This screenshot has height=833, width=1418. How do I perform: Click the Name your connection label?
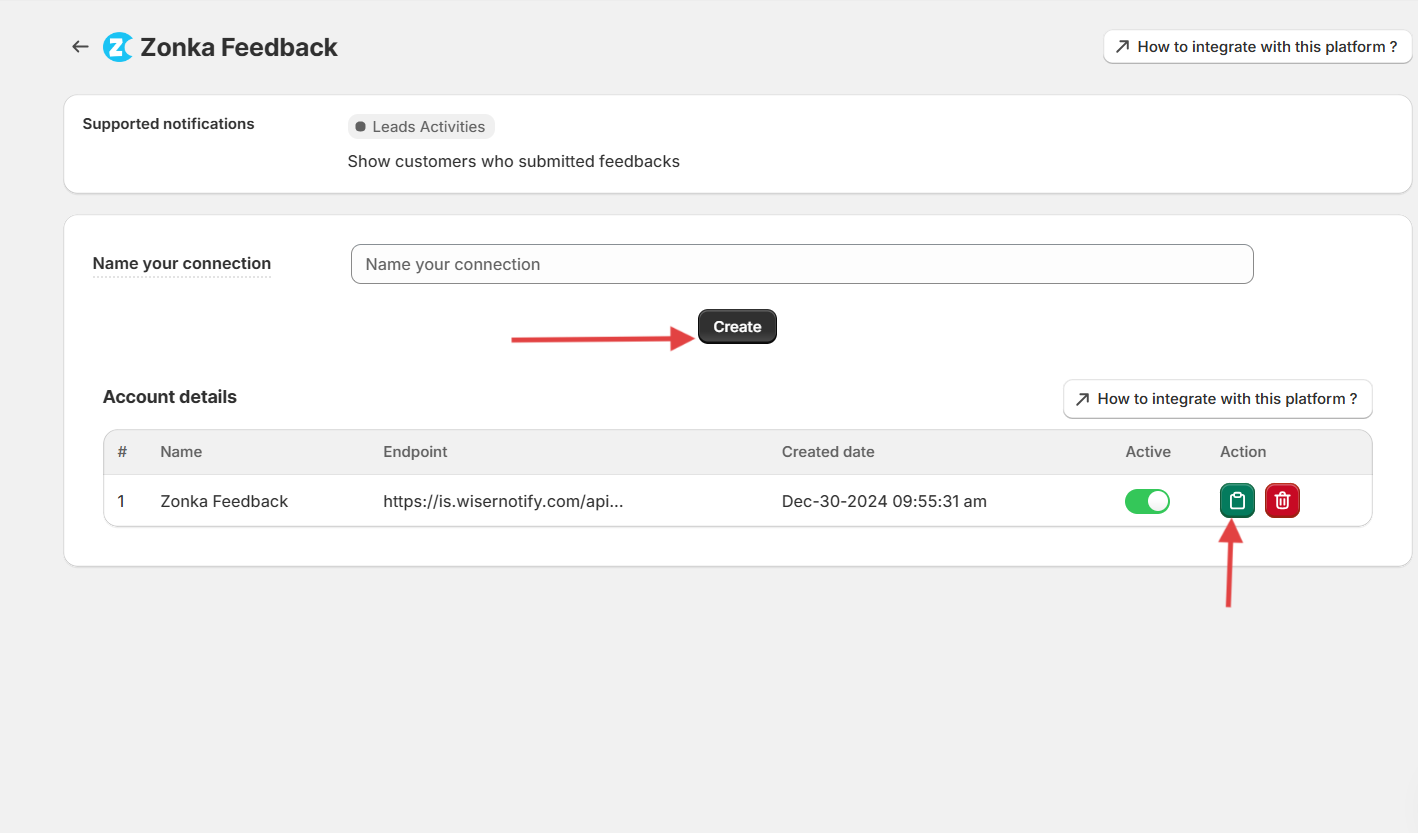182,264
